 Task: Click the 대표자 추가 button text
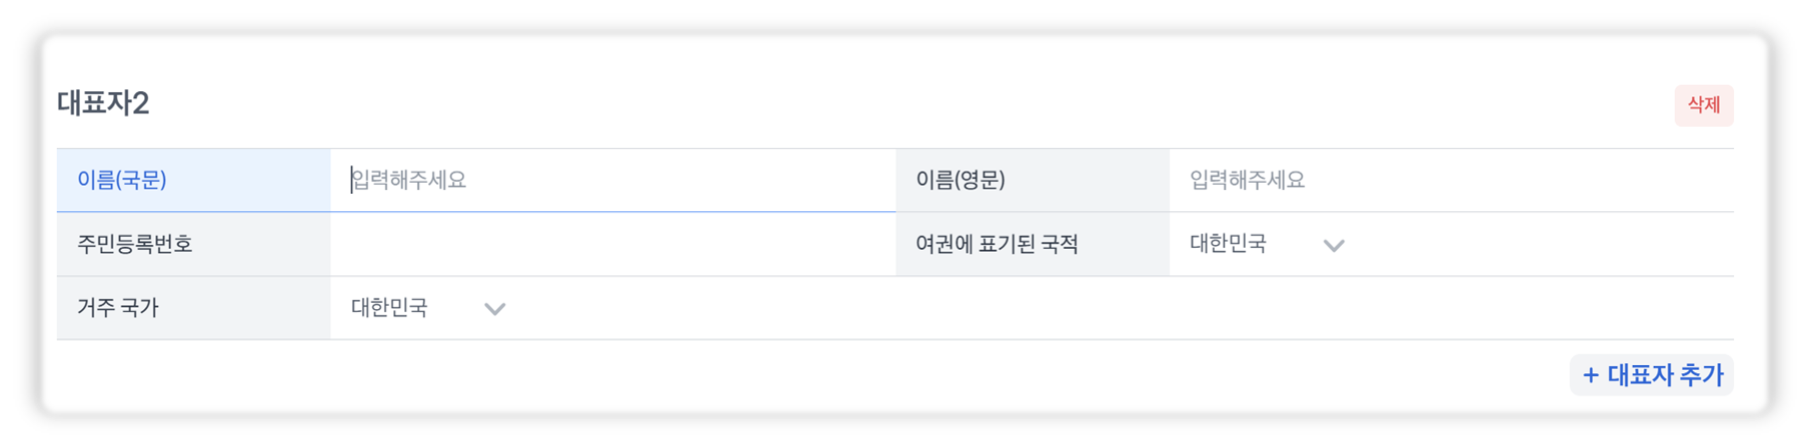click(x=1665, y=376)
